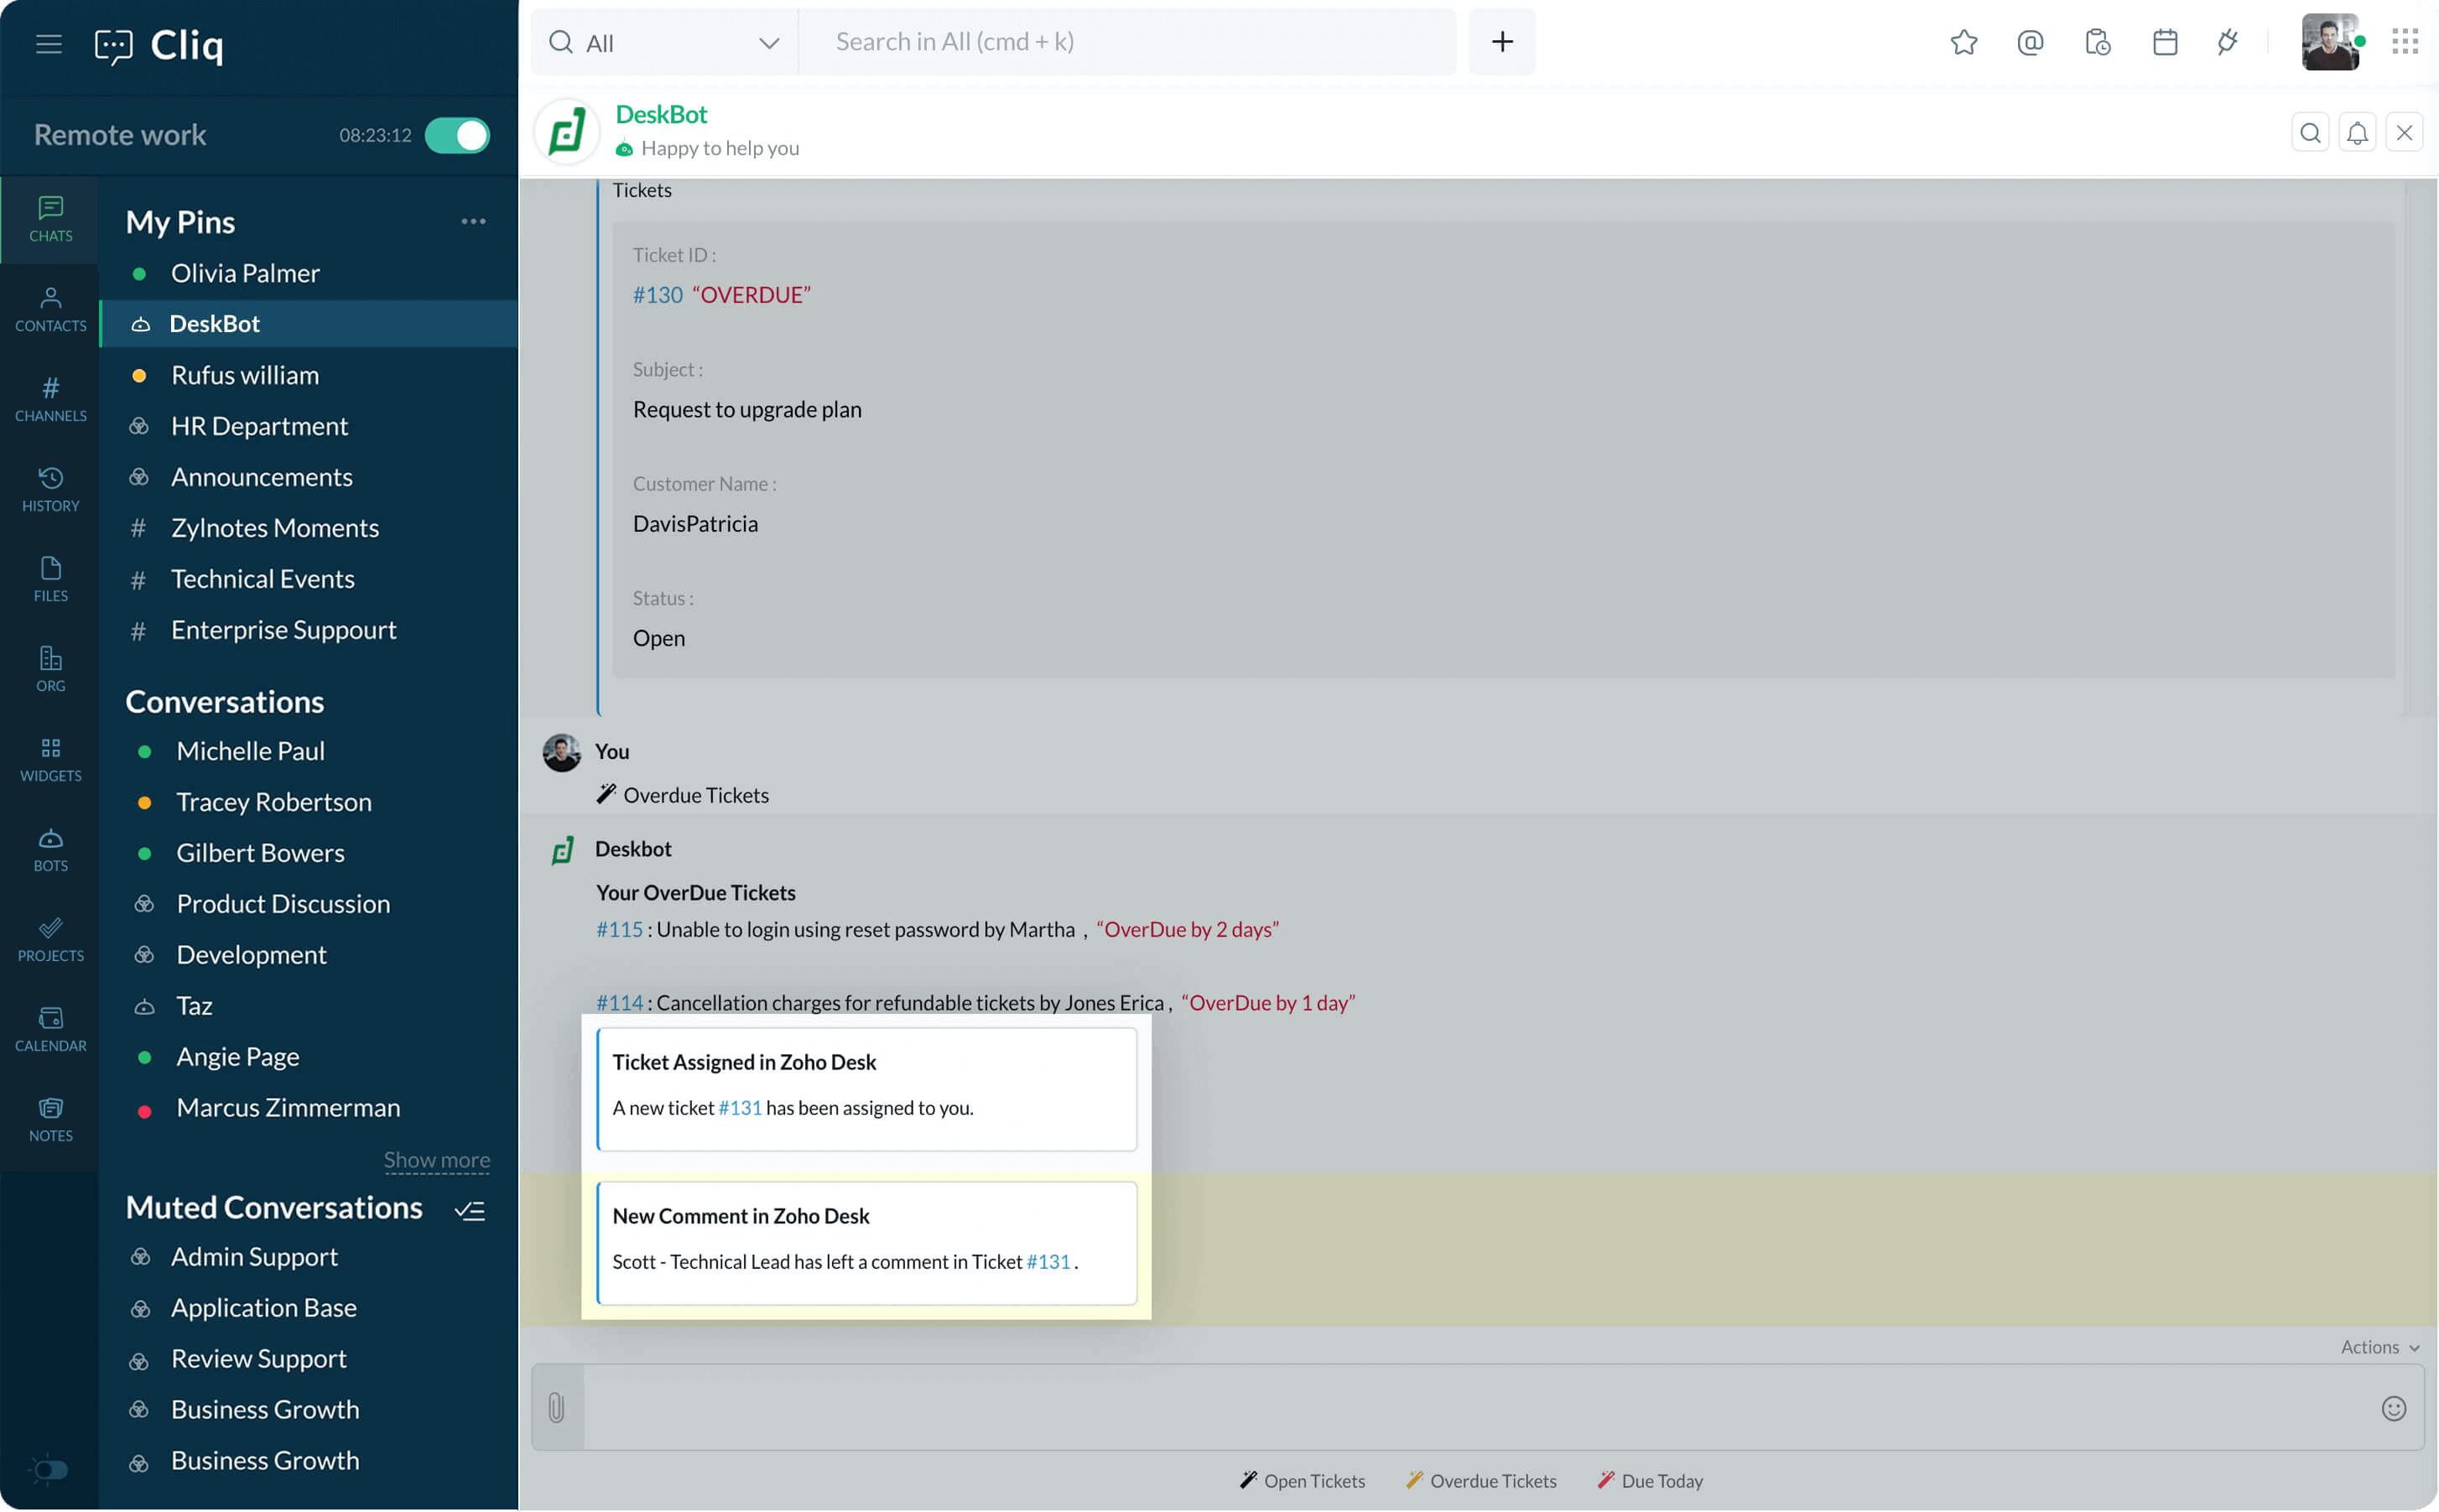The width and height of the screenshot is (2439, 1512).
Task: Open the apps grid icon
Action: tap(2405, 42)
